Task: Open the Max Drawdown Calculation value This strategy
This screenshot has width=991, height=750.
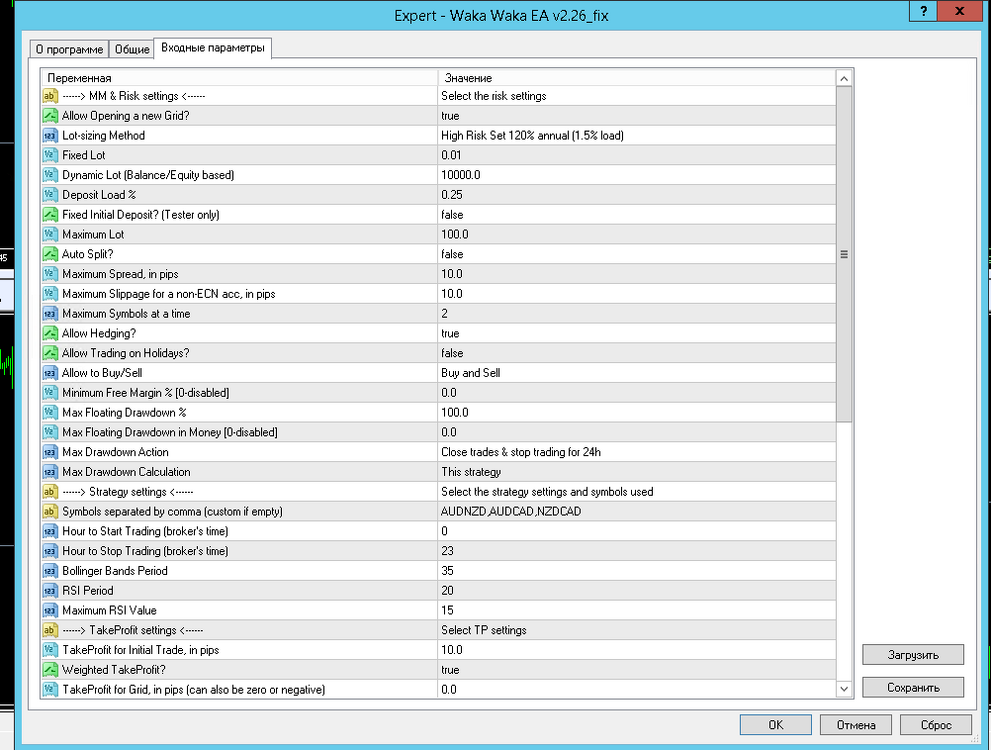Action: [636, 472]
